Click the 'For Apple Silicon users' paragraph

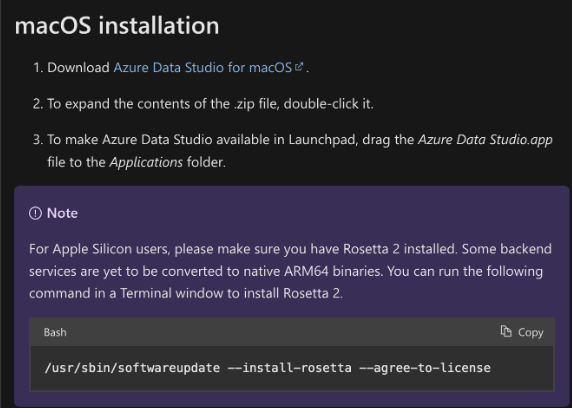click(290, 271)
